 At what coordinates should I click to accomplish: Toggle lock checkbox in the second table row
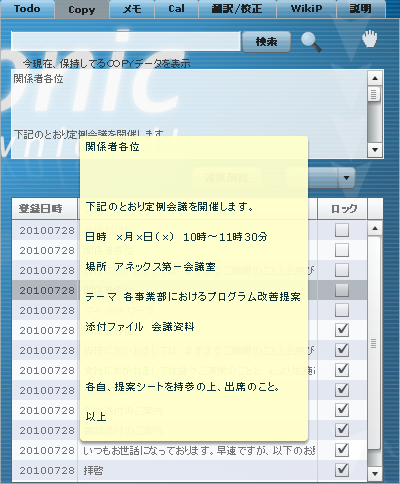click(342, 250)
